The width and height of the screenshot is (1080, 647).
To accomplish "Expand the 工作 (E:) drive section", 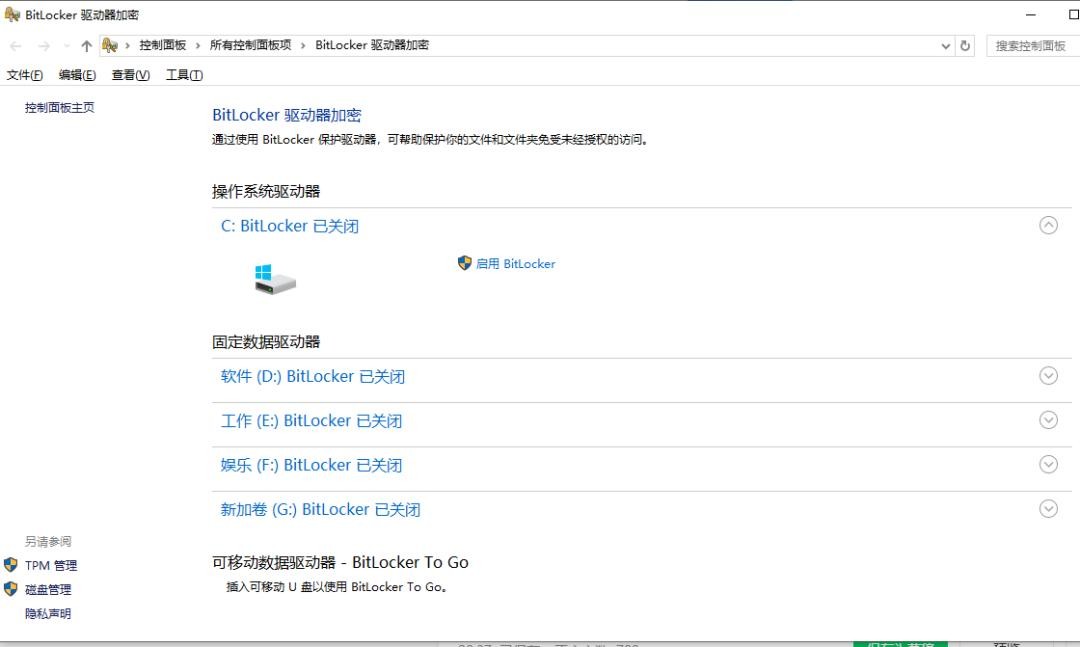I will click(x=1048, y=420).
